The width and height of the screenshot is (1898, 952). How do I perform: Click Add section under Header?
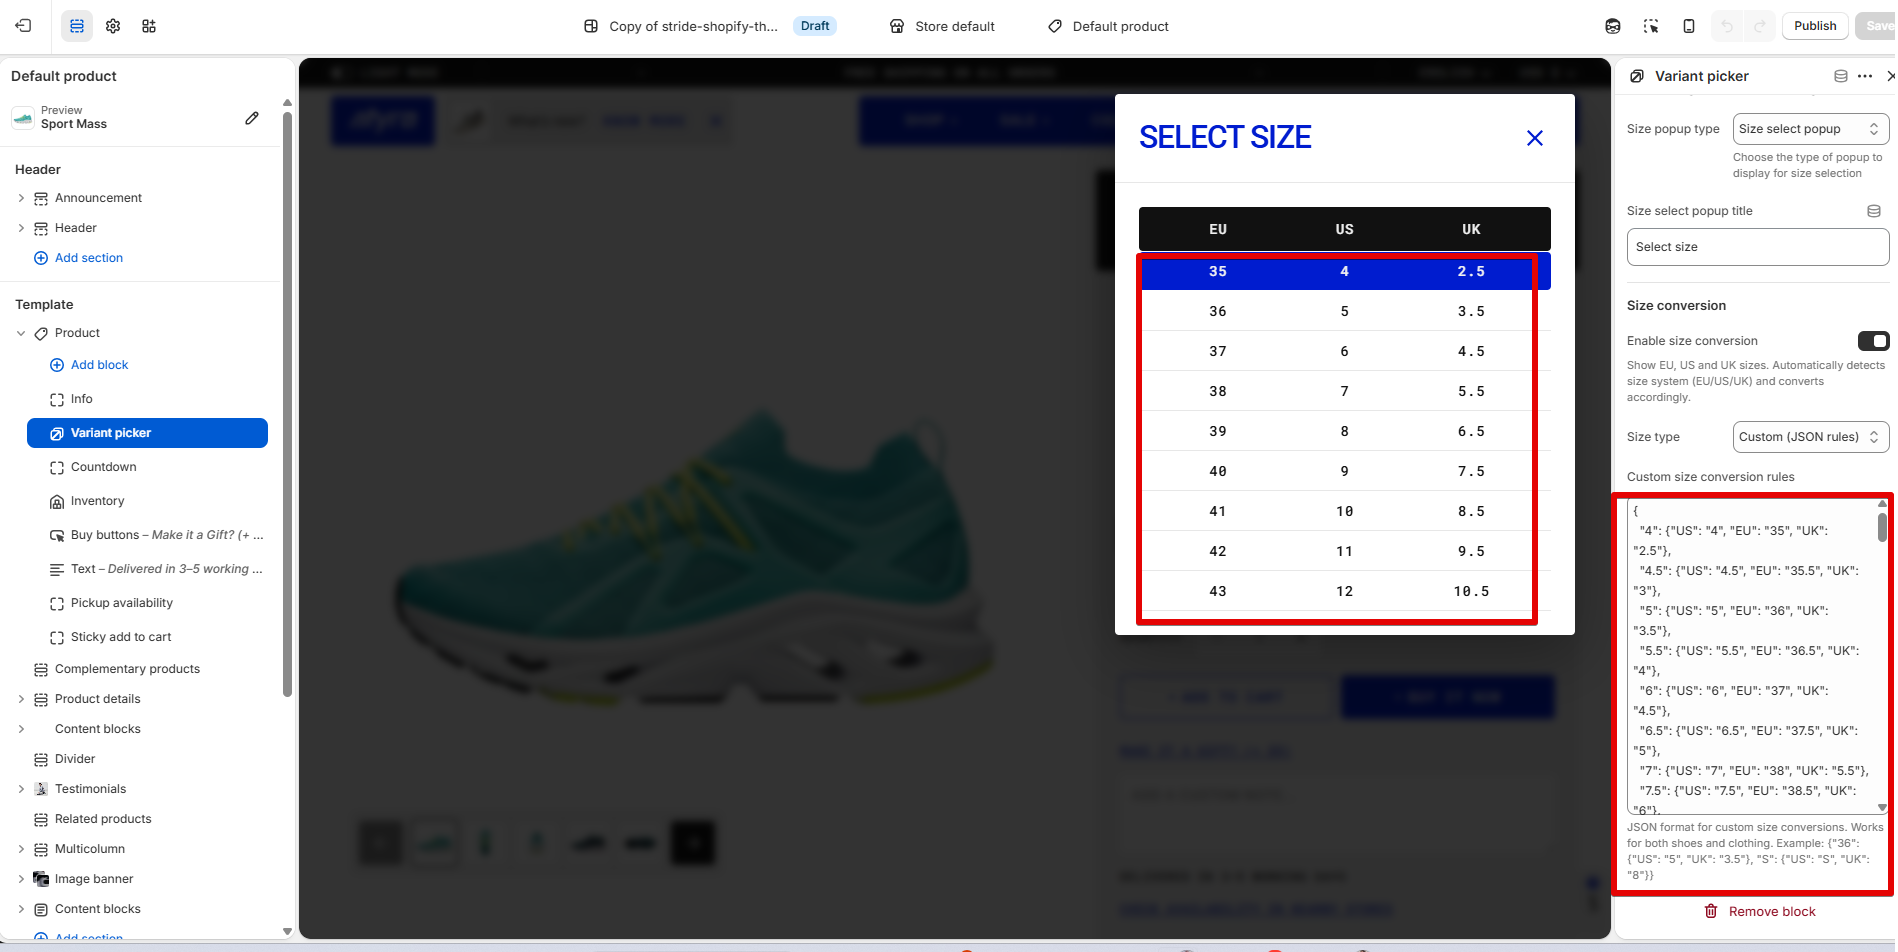(89, 258)
